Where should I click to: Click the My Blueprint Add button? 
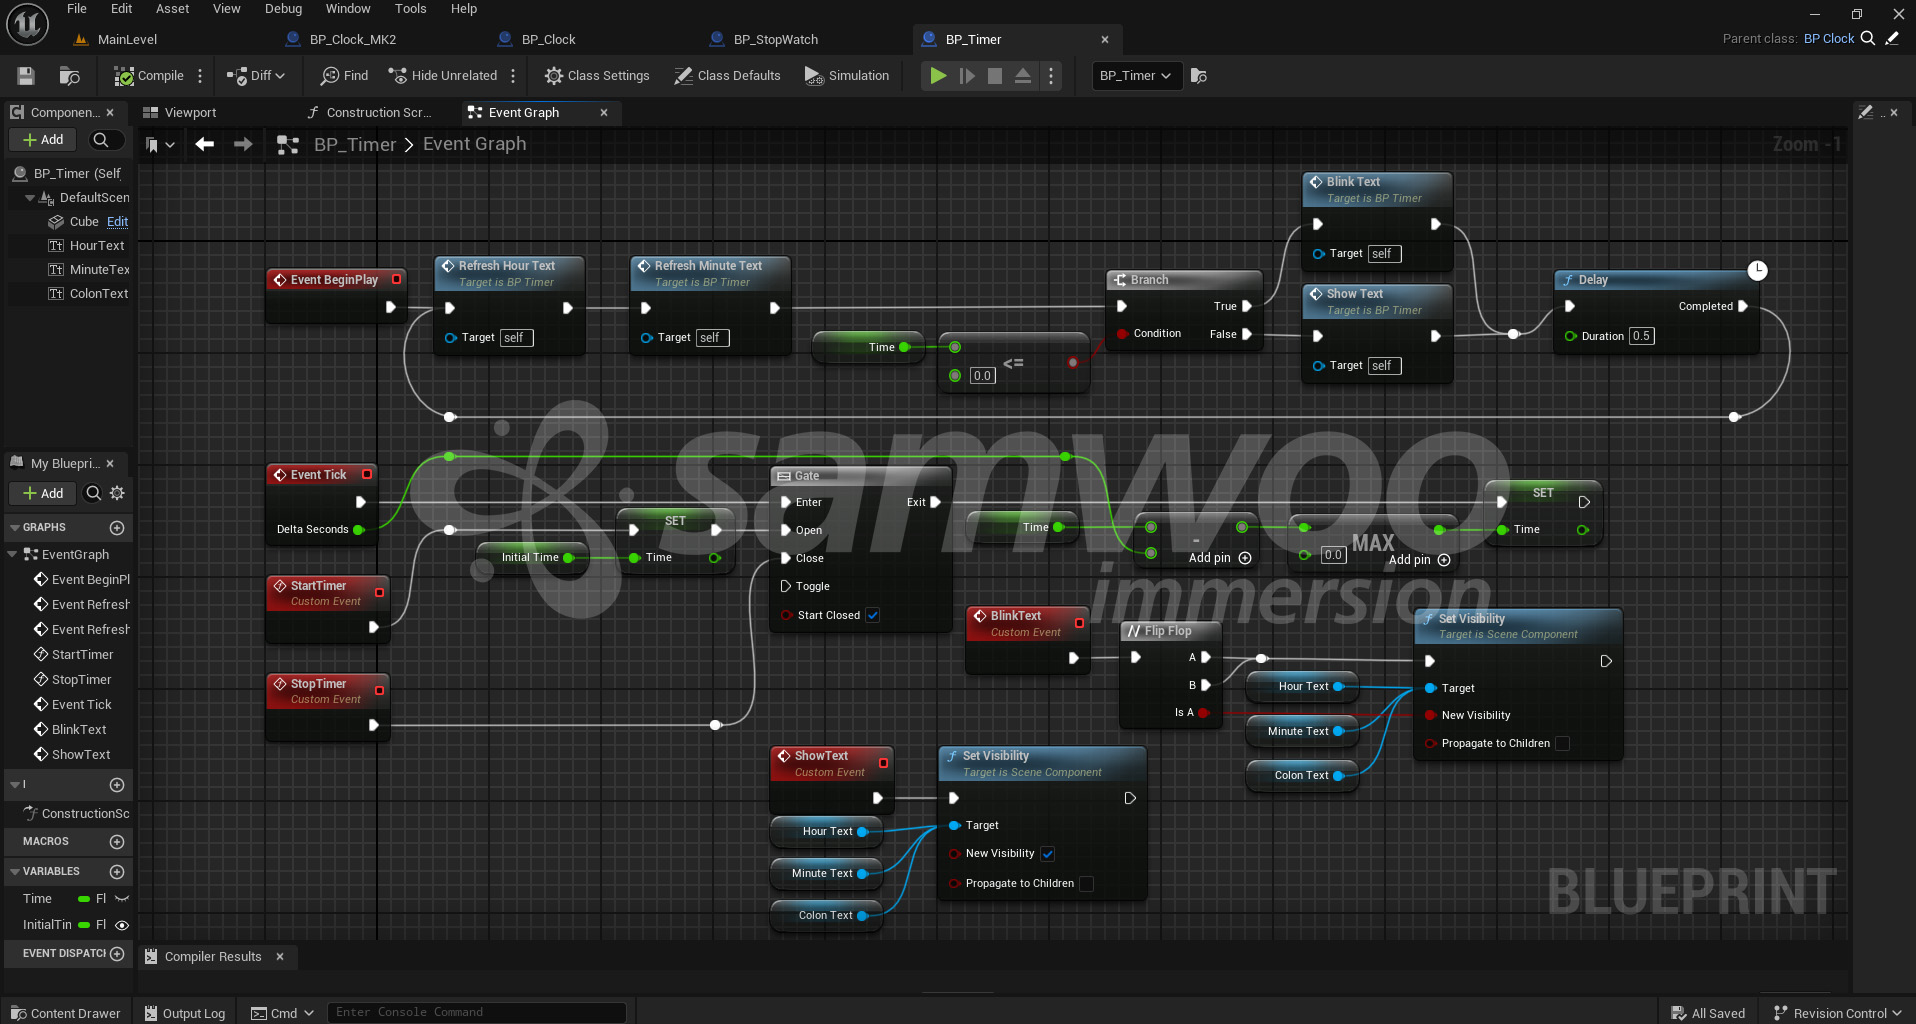click(43, 493)
